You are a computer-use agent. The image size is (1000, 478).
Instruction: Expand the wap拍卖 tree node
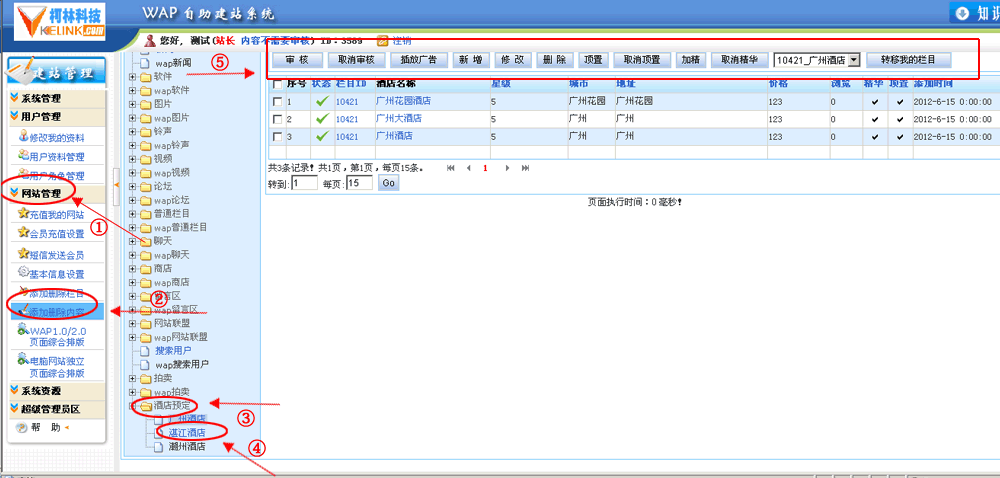tap(133, 392)
